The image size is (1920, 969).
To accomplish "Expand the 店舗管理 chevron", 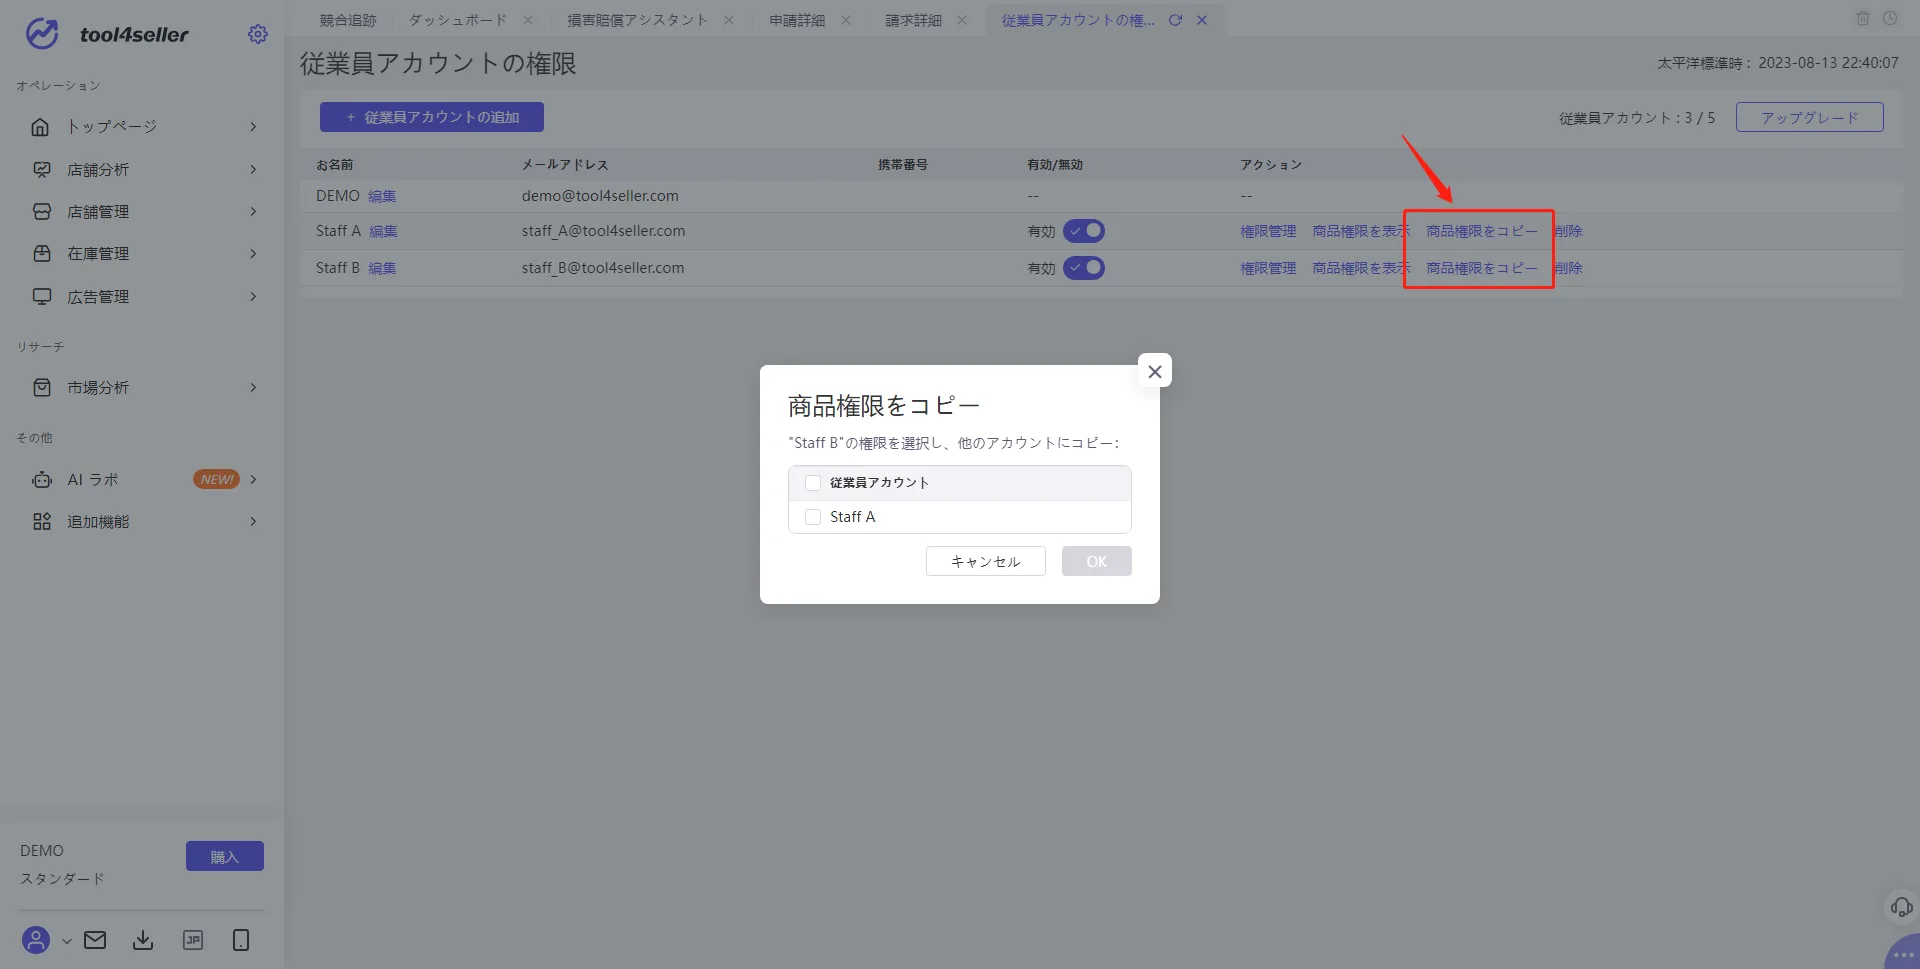I will coord(253,212).
